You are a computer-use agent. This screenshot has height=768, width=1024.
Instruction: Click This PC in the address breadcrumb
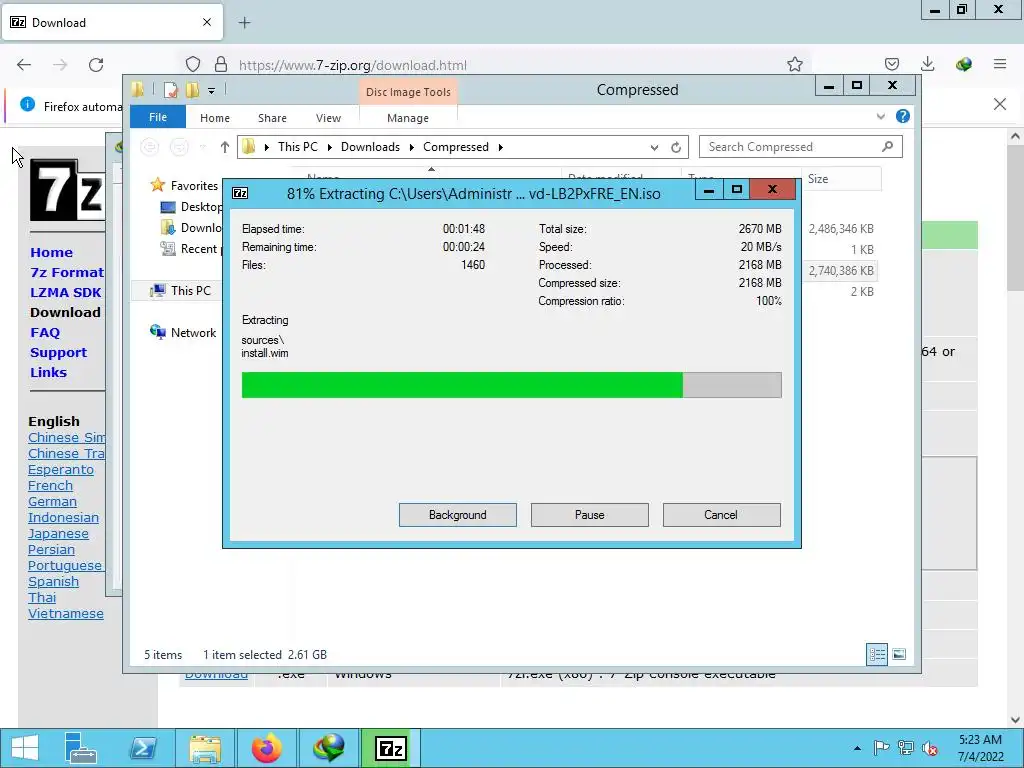coord(297,147)
